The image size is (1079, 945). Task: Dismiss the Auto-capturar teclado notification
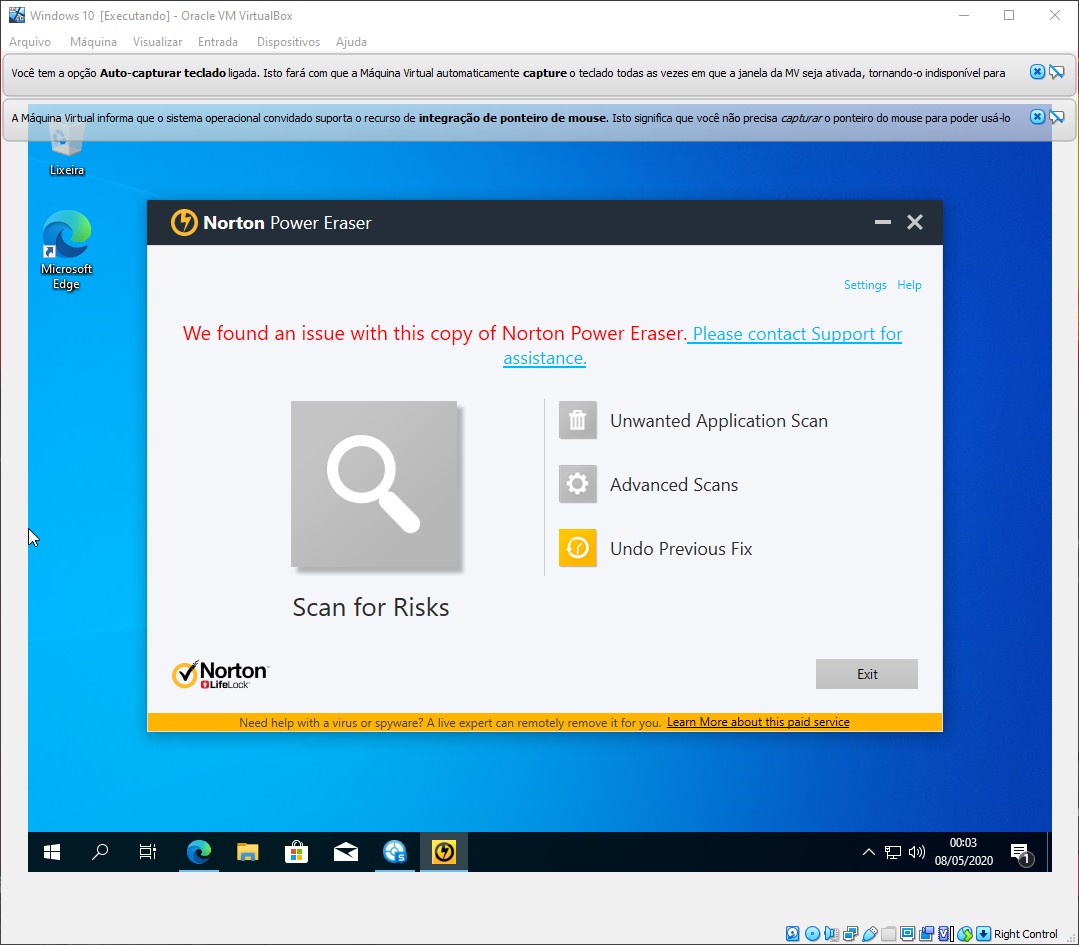pyautogui.click(x=1037, y=72)
